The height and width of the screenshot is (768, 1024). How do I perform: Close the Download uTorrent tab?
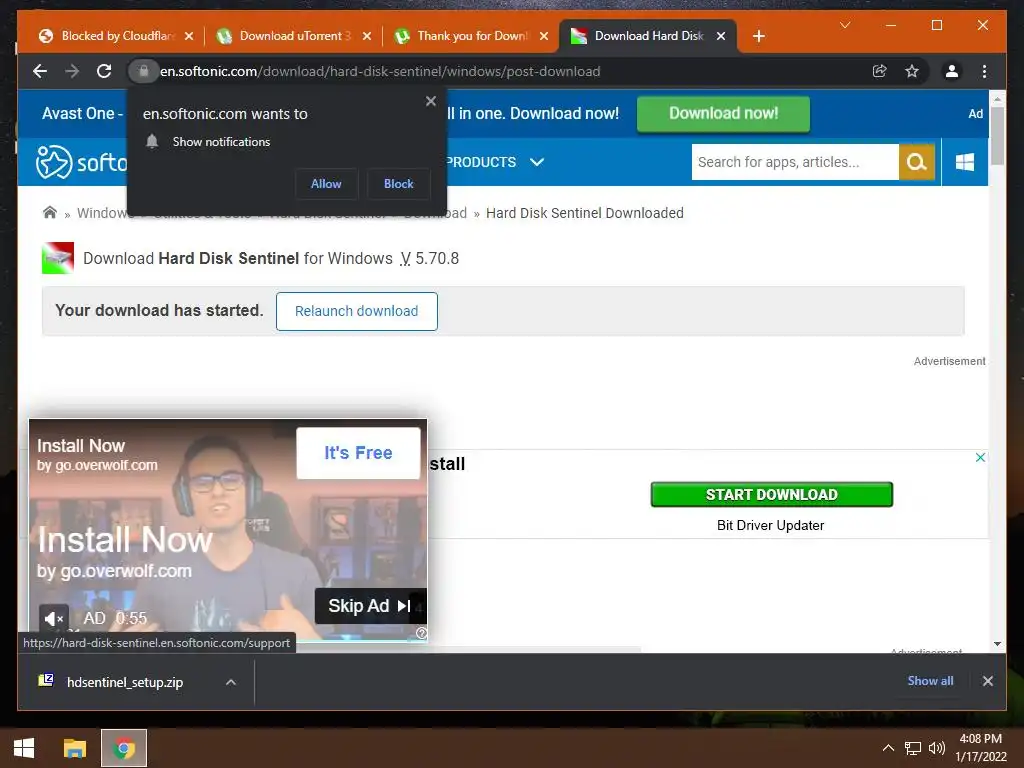(366, 37)
